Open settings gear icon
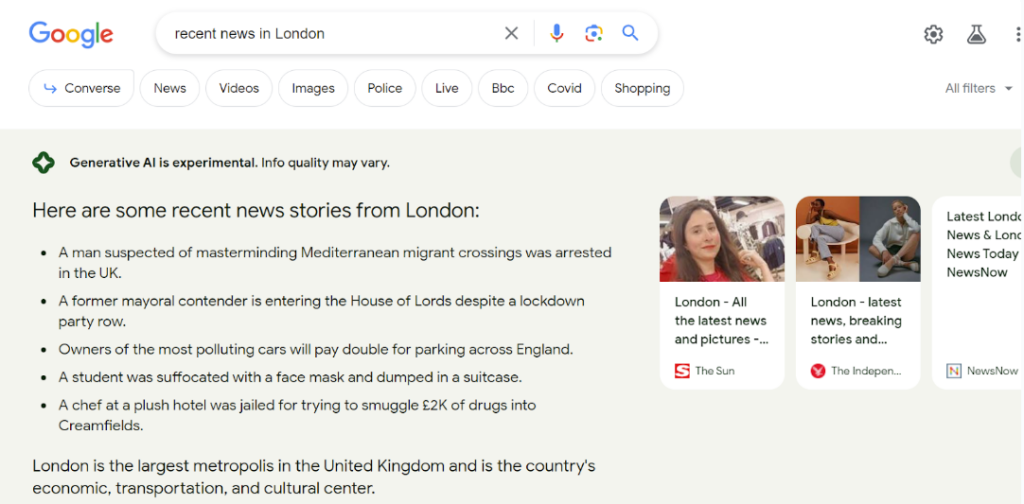 pos(933,34)
